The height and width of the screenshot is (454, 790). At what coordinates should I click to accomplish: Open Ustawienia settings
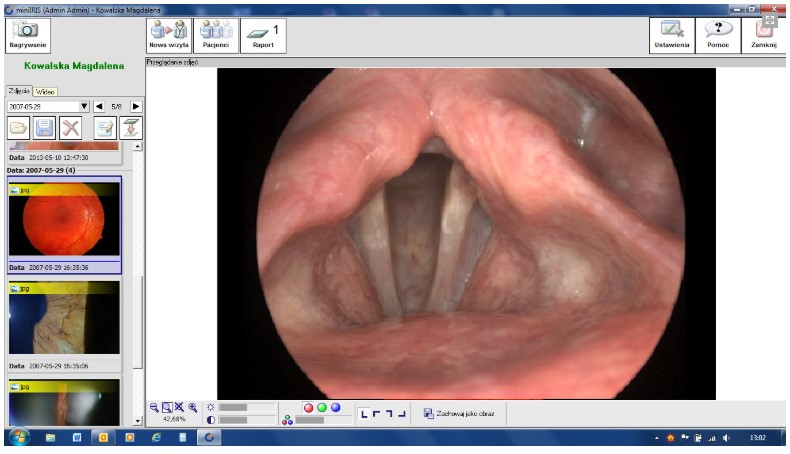(x=671, y=35)
